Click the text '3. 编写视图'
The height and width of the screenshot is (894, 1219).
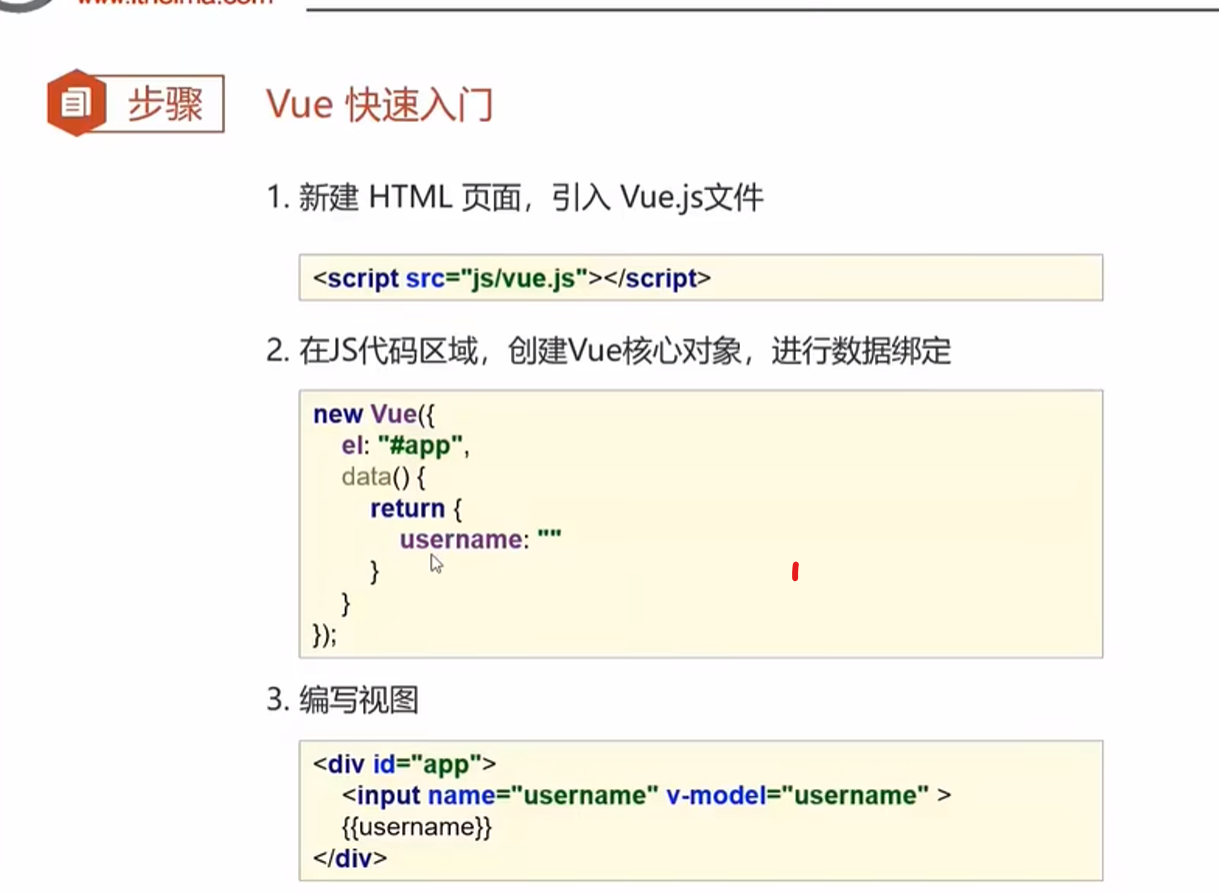pos(342,701)
